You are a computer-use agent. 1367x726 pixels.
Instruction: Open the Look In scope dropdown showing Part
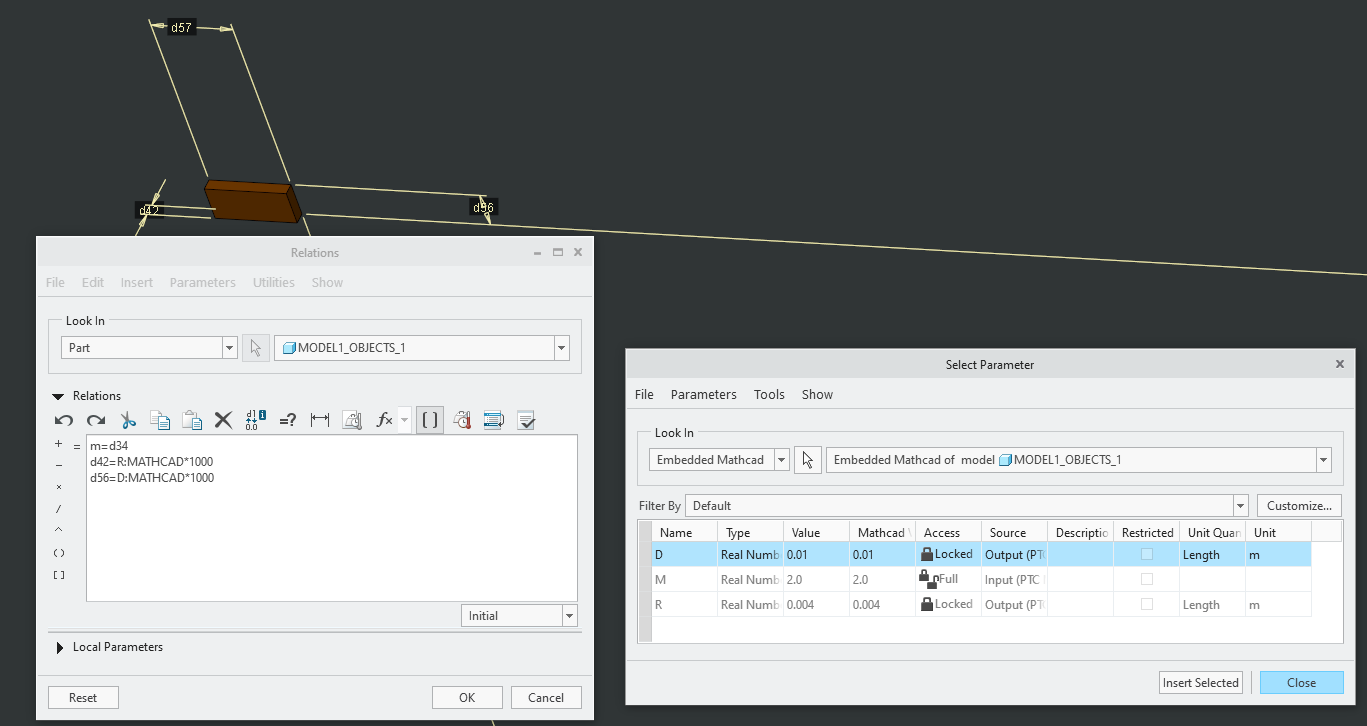click(230, 347)
